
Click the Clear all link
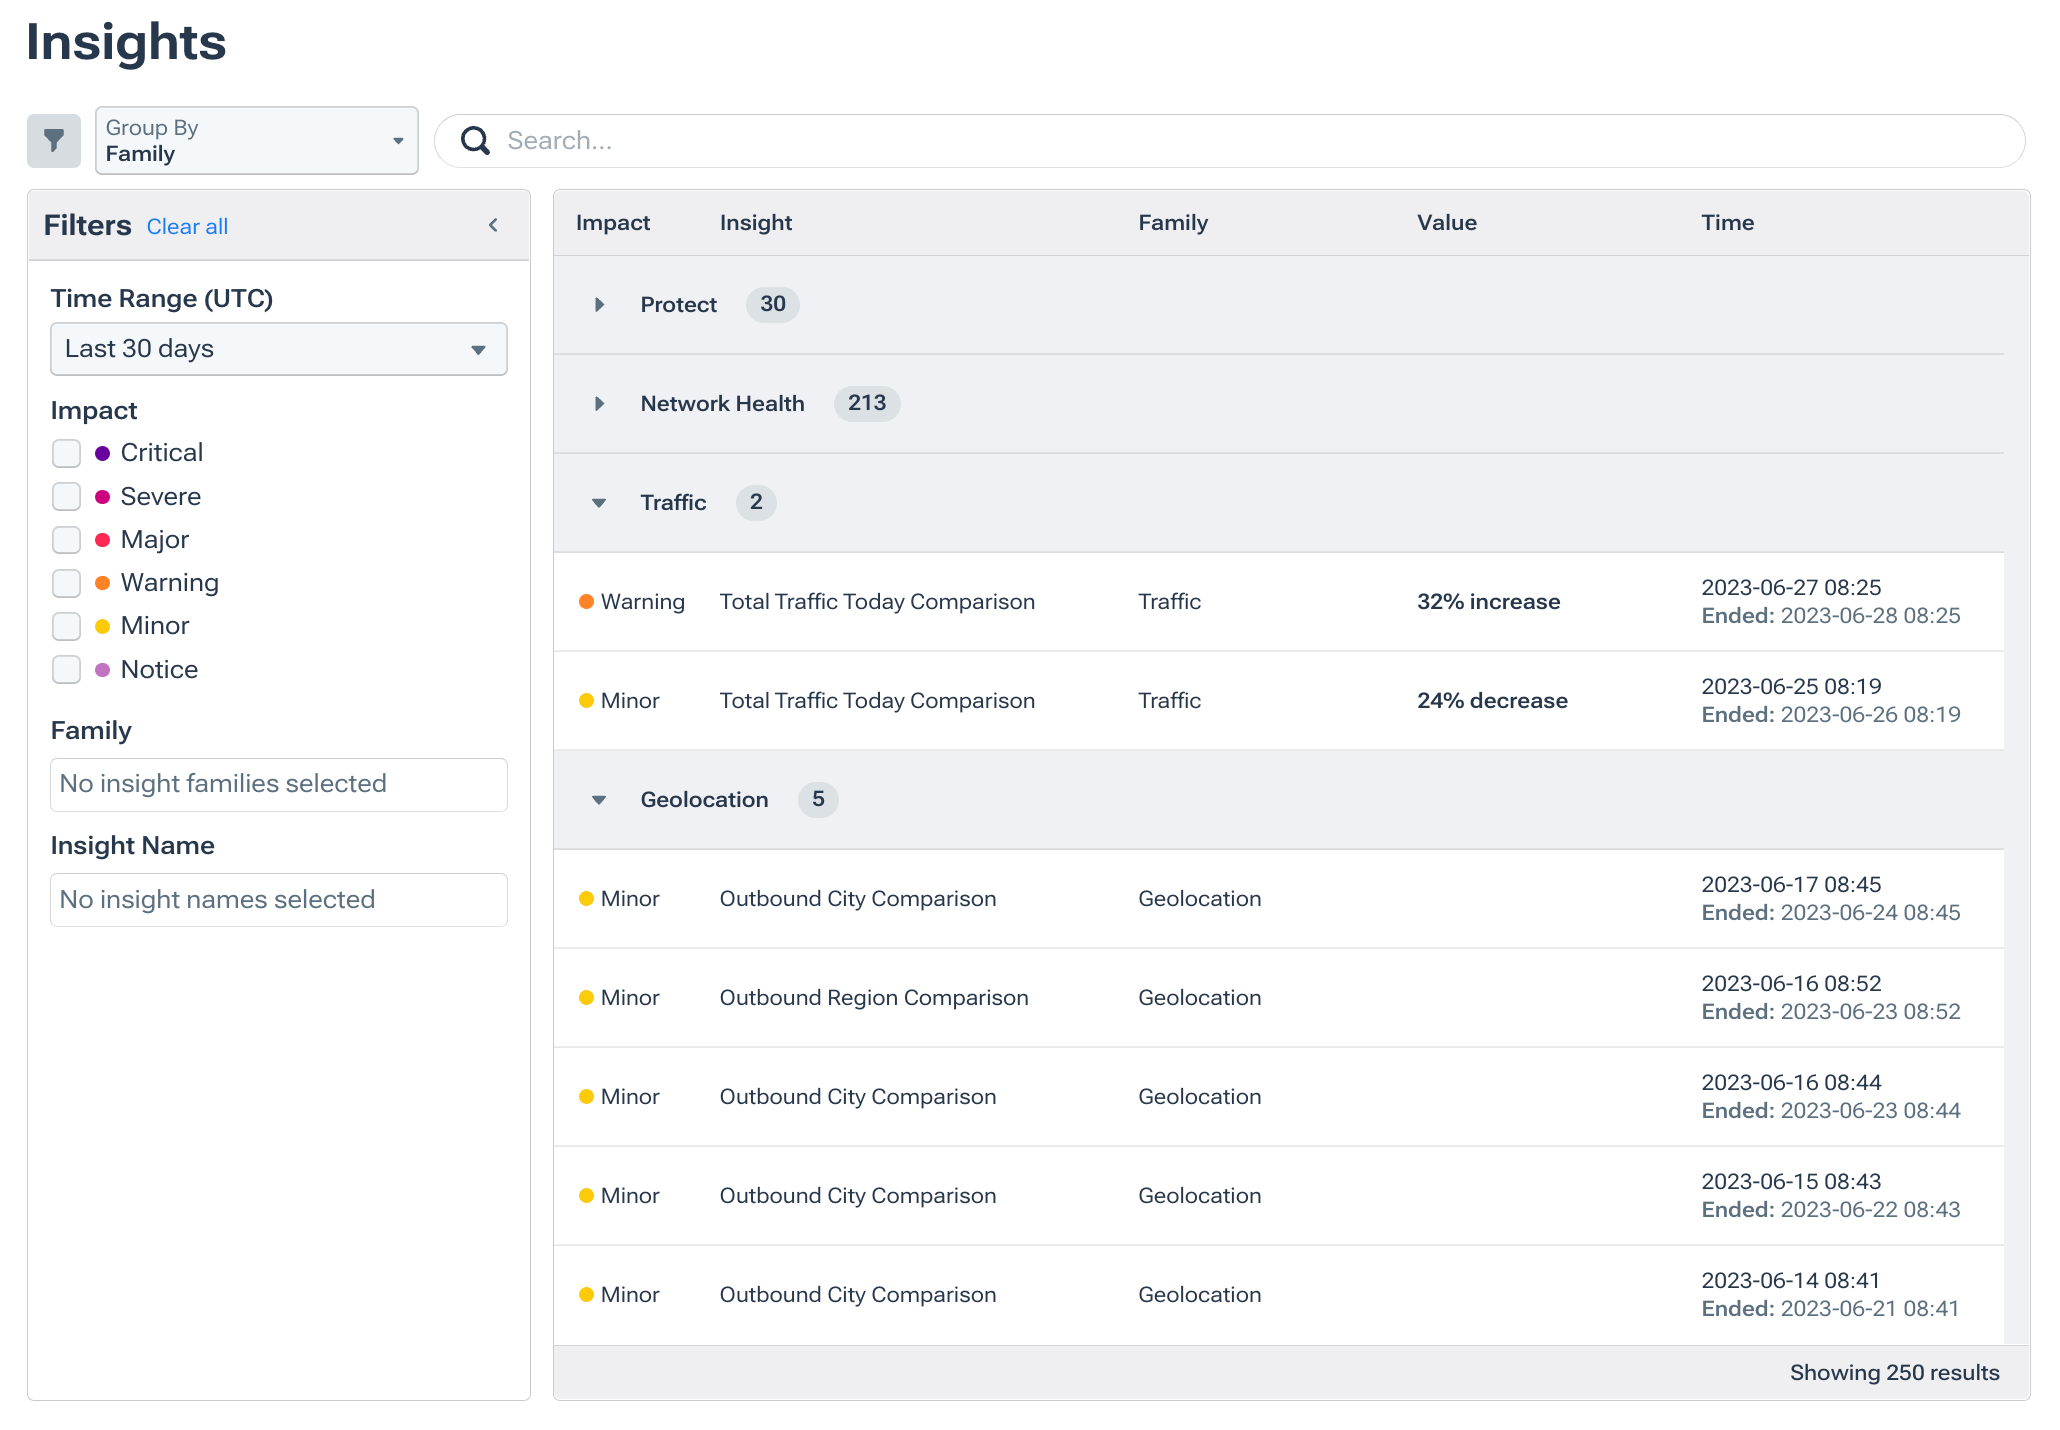tap(187, 226)
